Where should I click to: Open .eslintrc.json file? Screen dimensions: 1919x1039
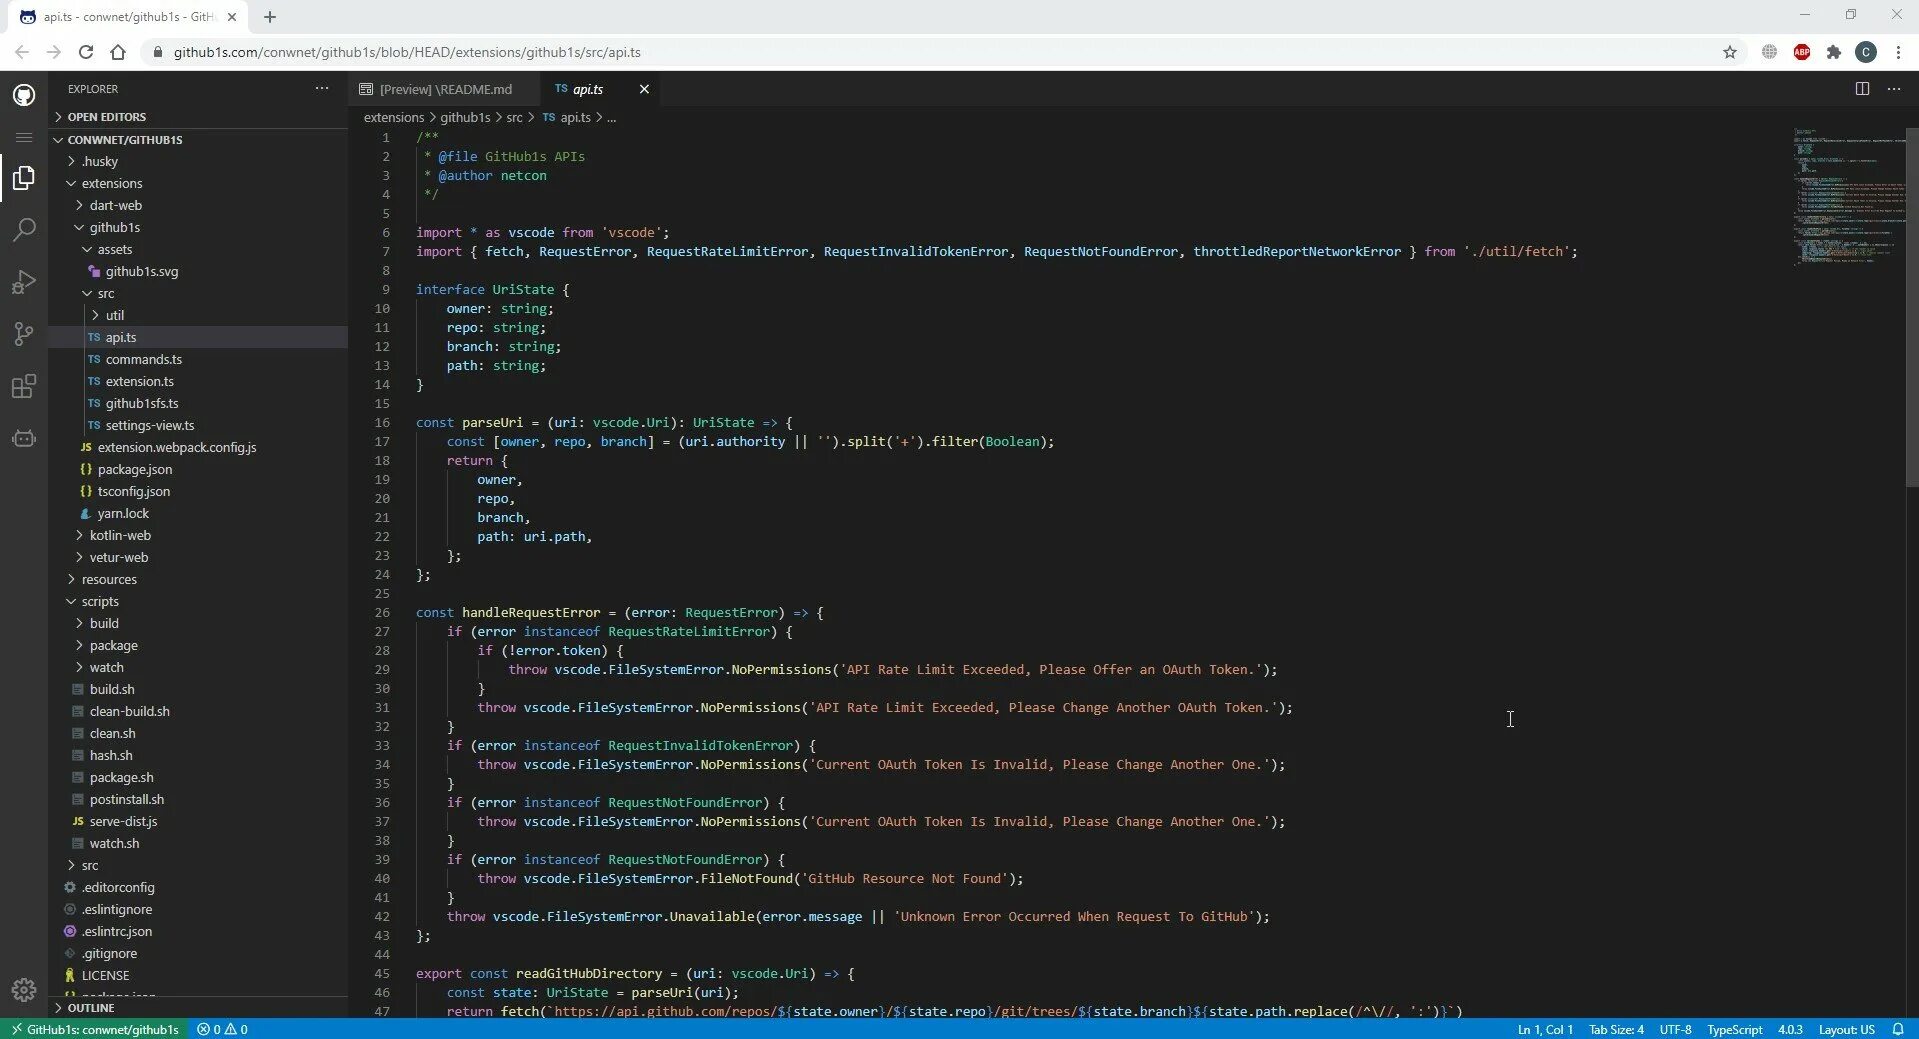198,931
